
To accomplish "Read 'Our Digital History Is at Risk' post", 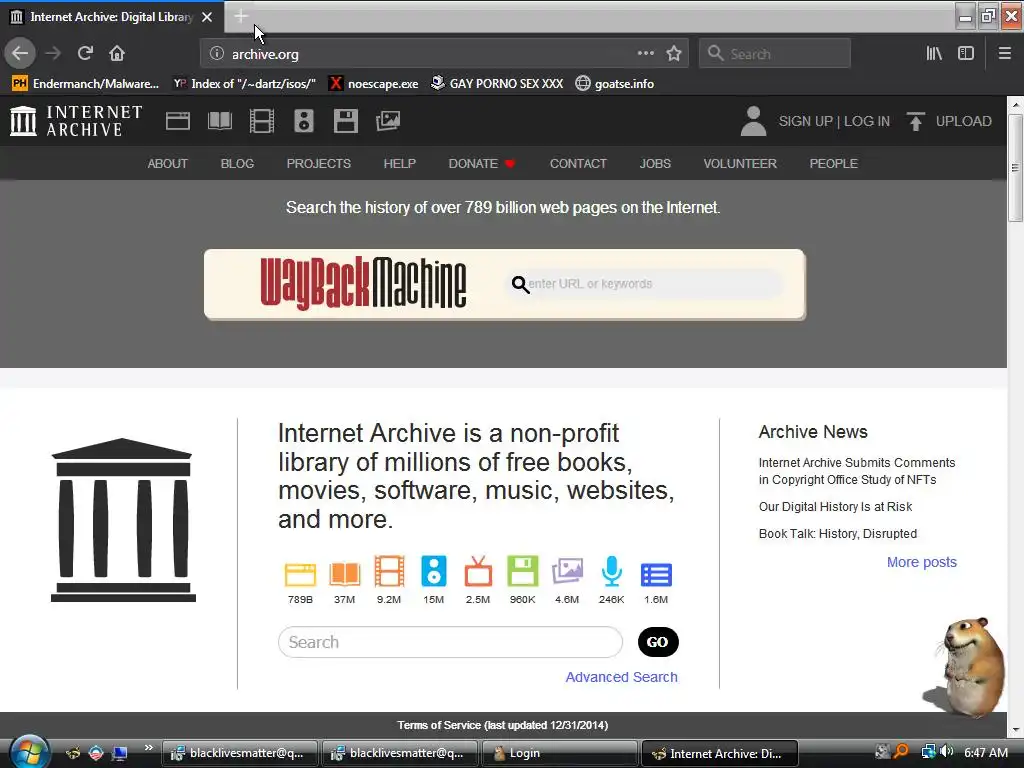I will [835, 507].
